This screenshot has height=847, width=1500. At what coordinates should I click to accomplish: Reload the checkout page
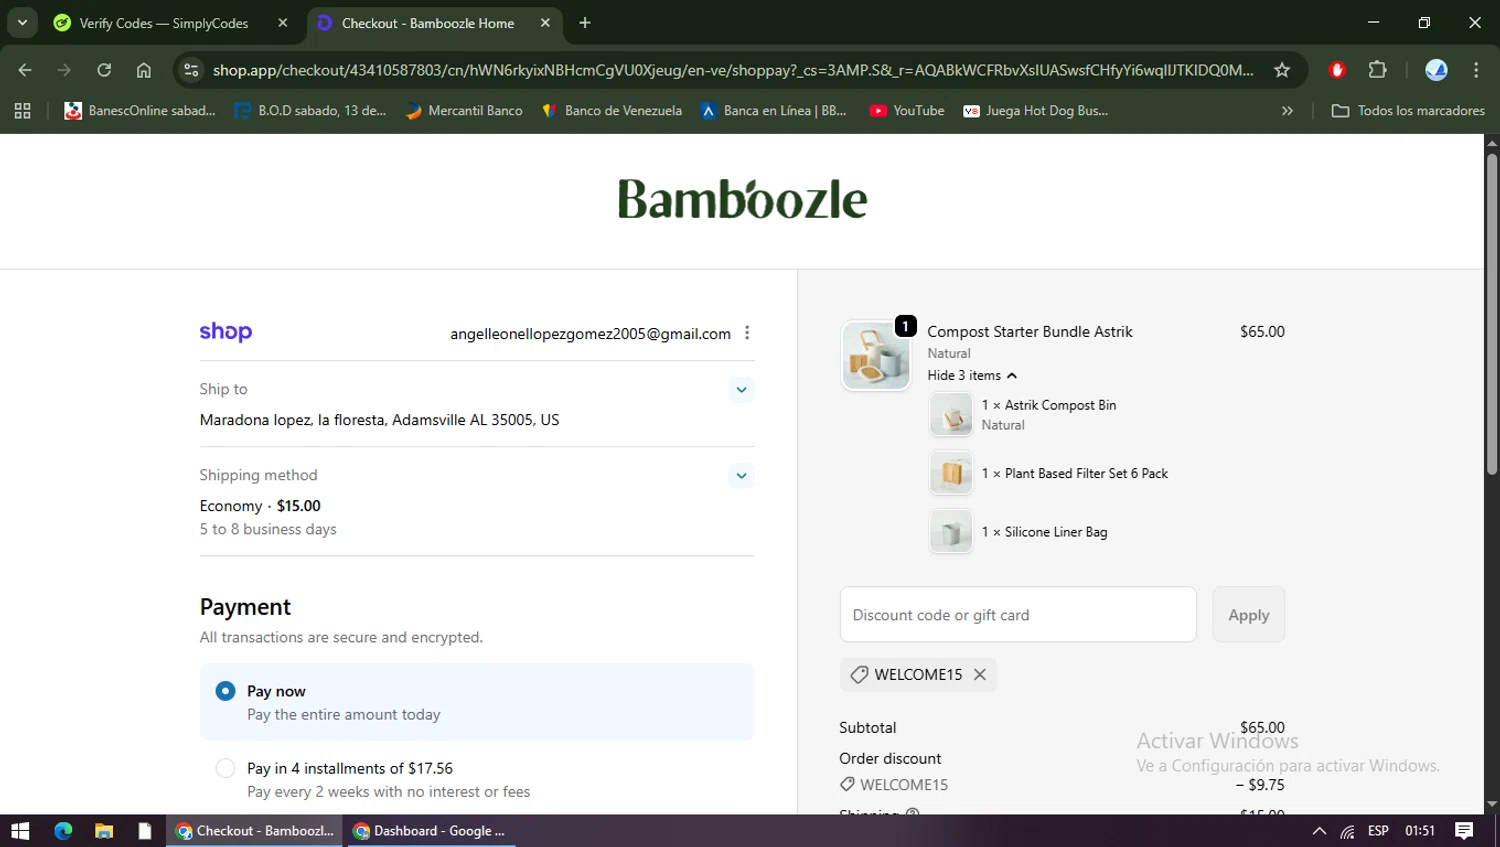[x=104, y=70]
